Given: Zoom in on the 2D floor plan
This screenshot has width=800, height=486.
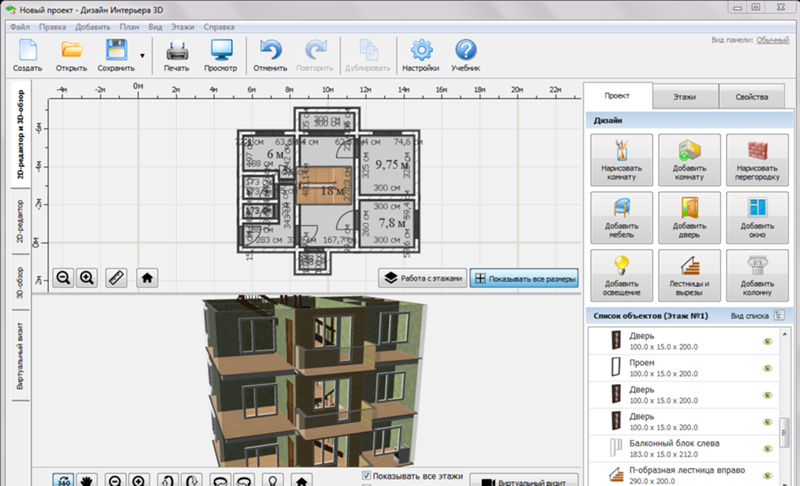Looking at the screenshot, I should point(87,277).
